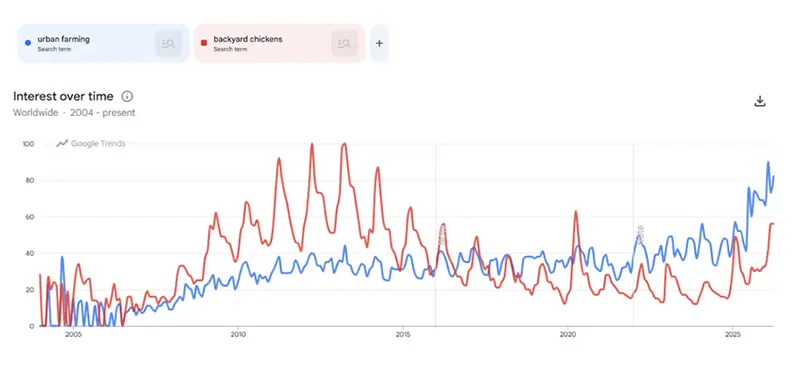Click the Google Trends logo watermark
This screenshot has height=391, width=800.
coord(91,143)
